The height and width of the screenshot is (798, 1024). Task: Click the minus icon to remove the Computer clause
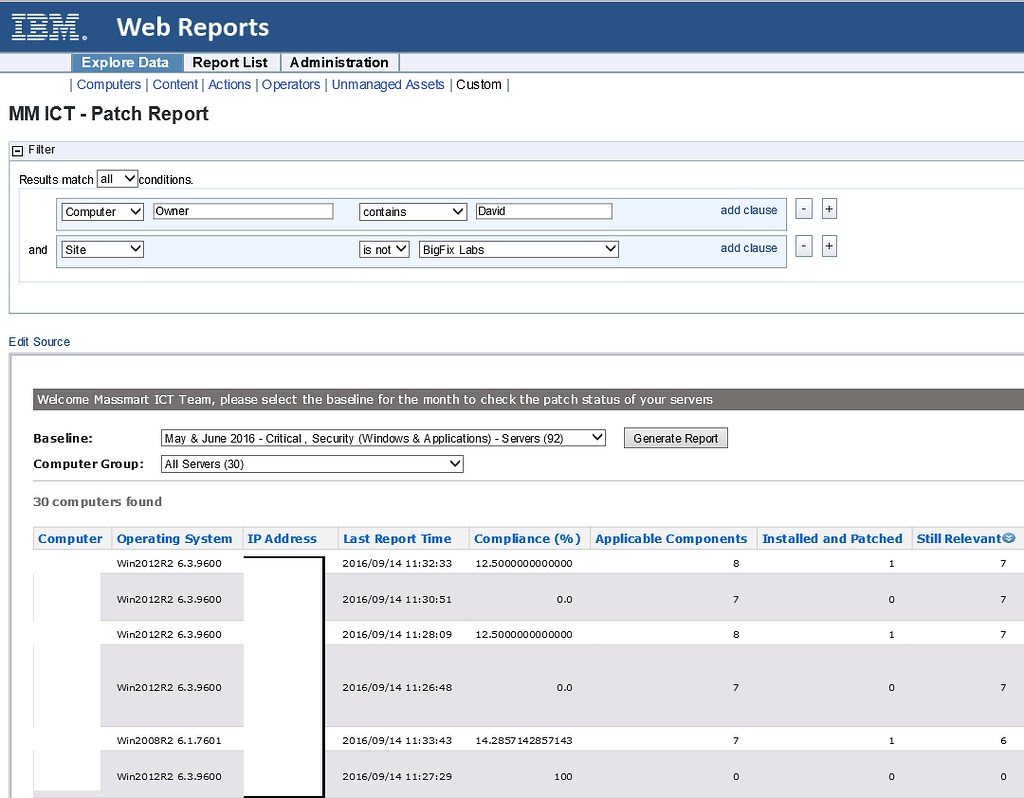804,208
